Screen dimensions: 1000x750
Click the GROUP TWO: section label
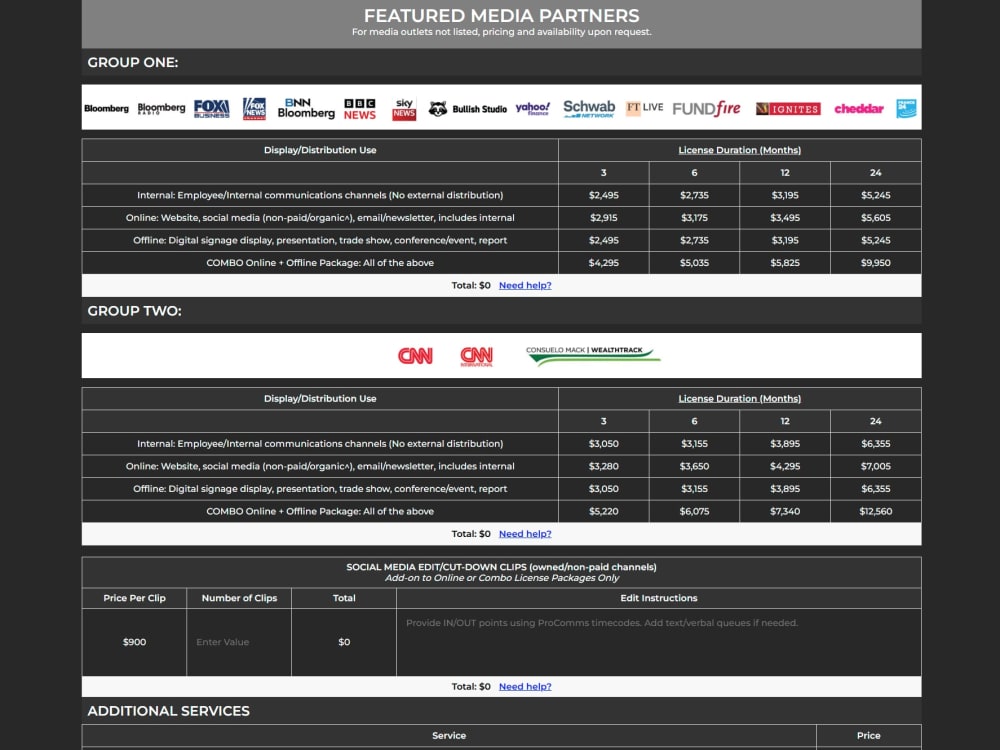coord(135,311)
